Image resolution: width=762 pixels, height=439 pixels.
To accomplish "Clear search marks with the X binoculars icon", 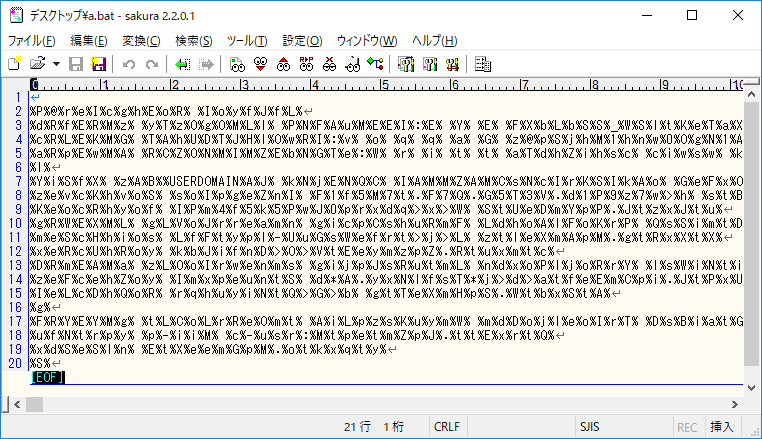I will coord(329,64).
